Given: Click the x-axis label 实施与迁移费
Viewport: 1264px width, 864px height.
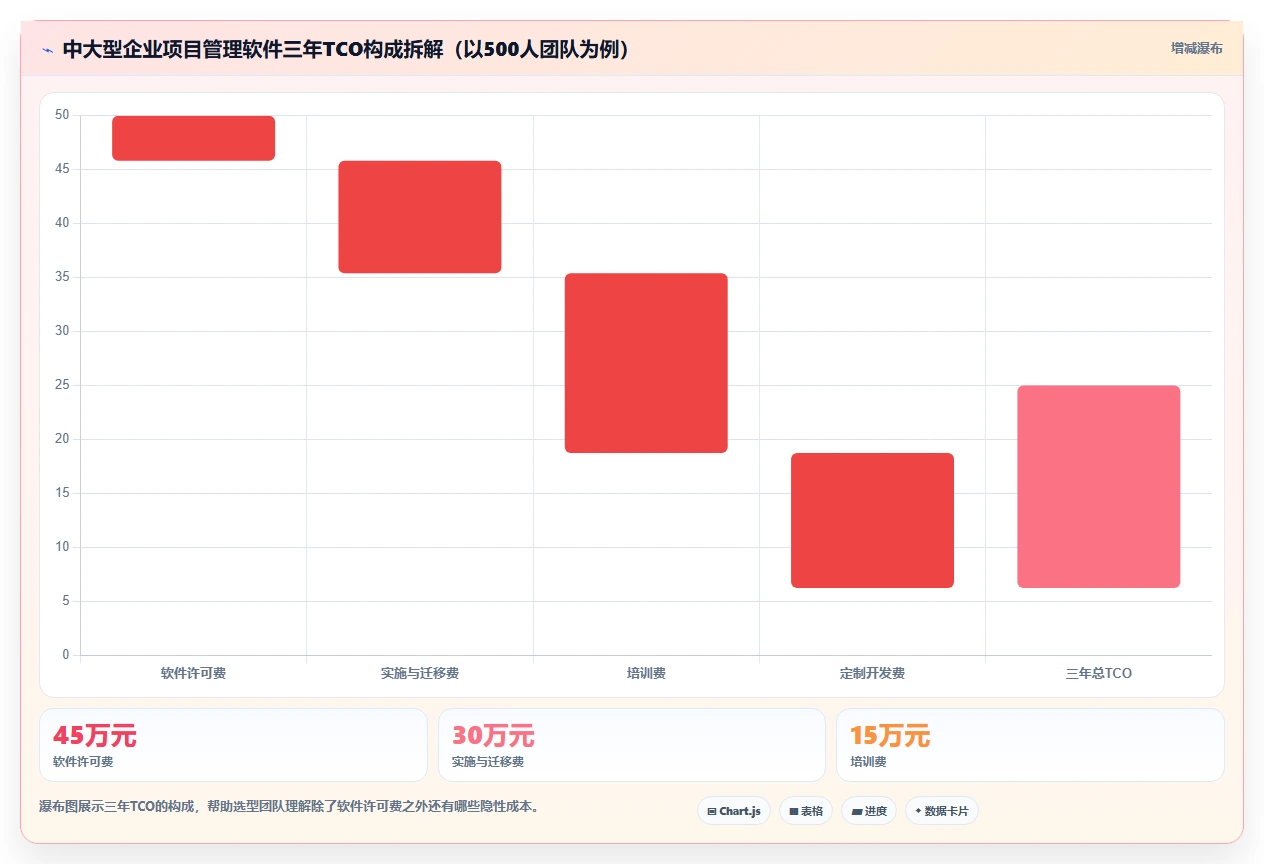Looking at the screenshot, I should pyautogui.click(x=420, y=673).
